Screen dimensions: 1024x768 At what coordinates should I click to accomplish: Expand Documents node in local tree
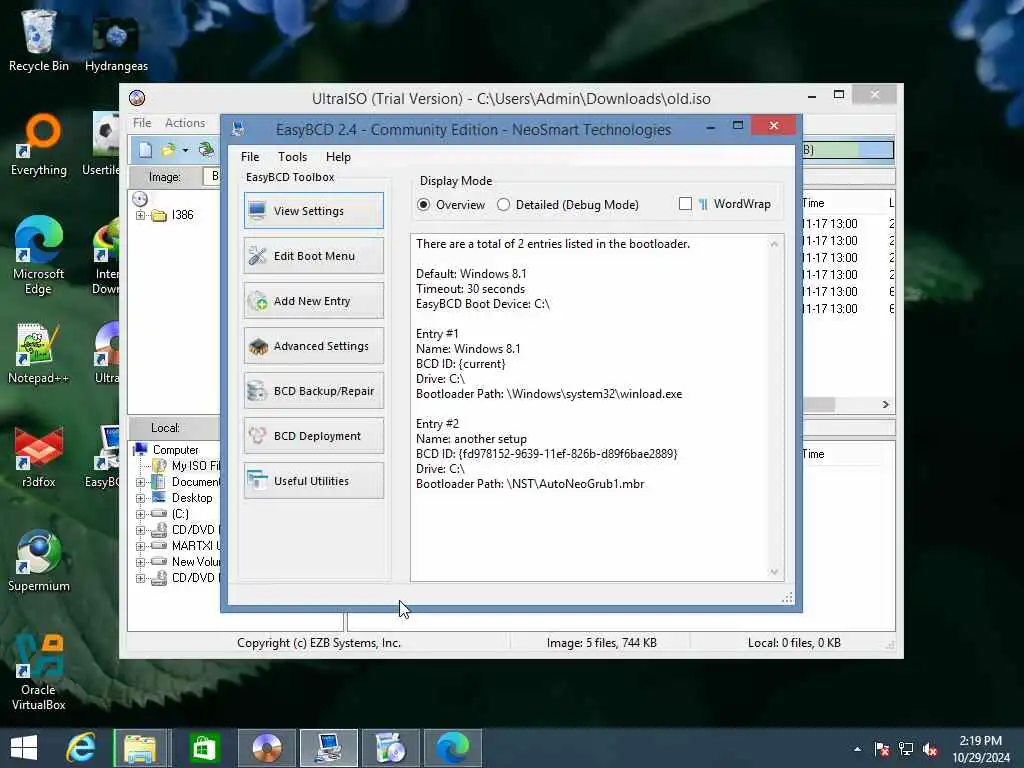[x=140, y=482]
